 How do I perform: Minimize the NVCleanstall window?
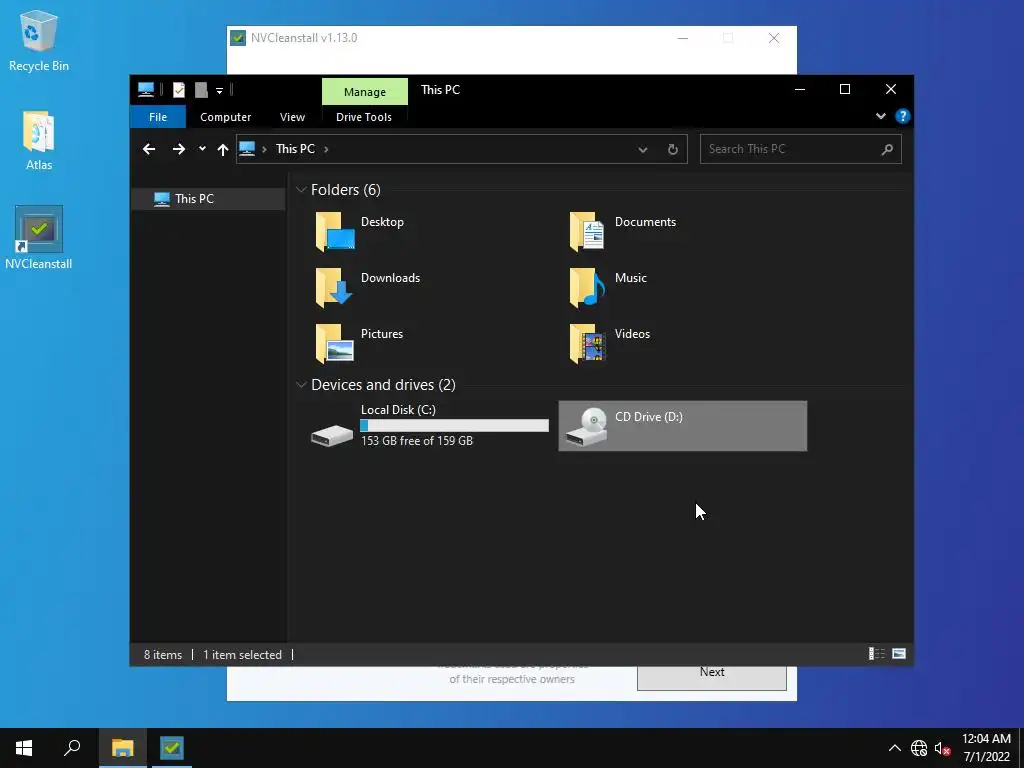(682, 38)
